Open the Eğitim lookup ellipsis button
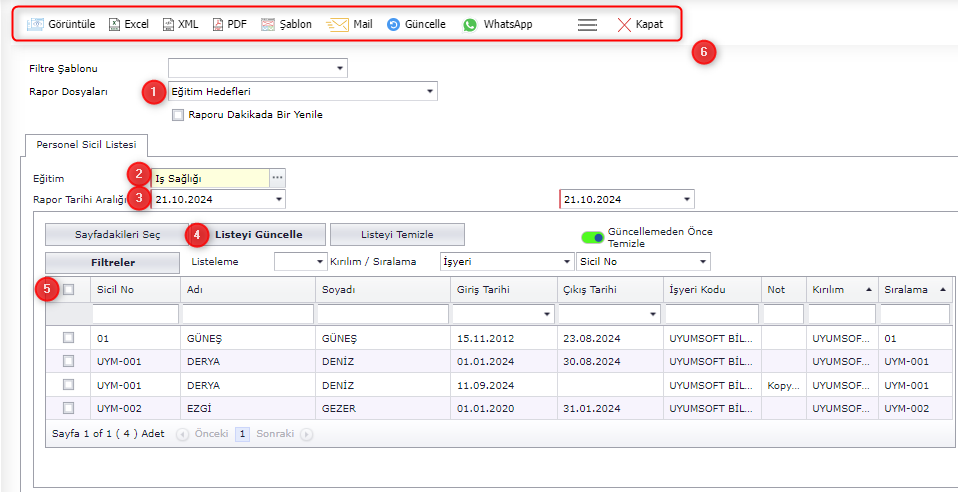 point(277,178)
